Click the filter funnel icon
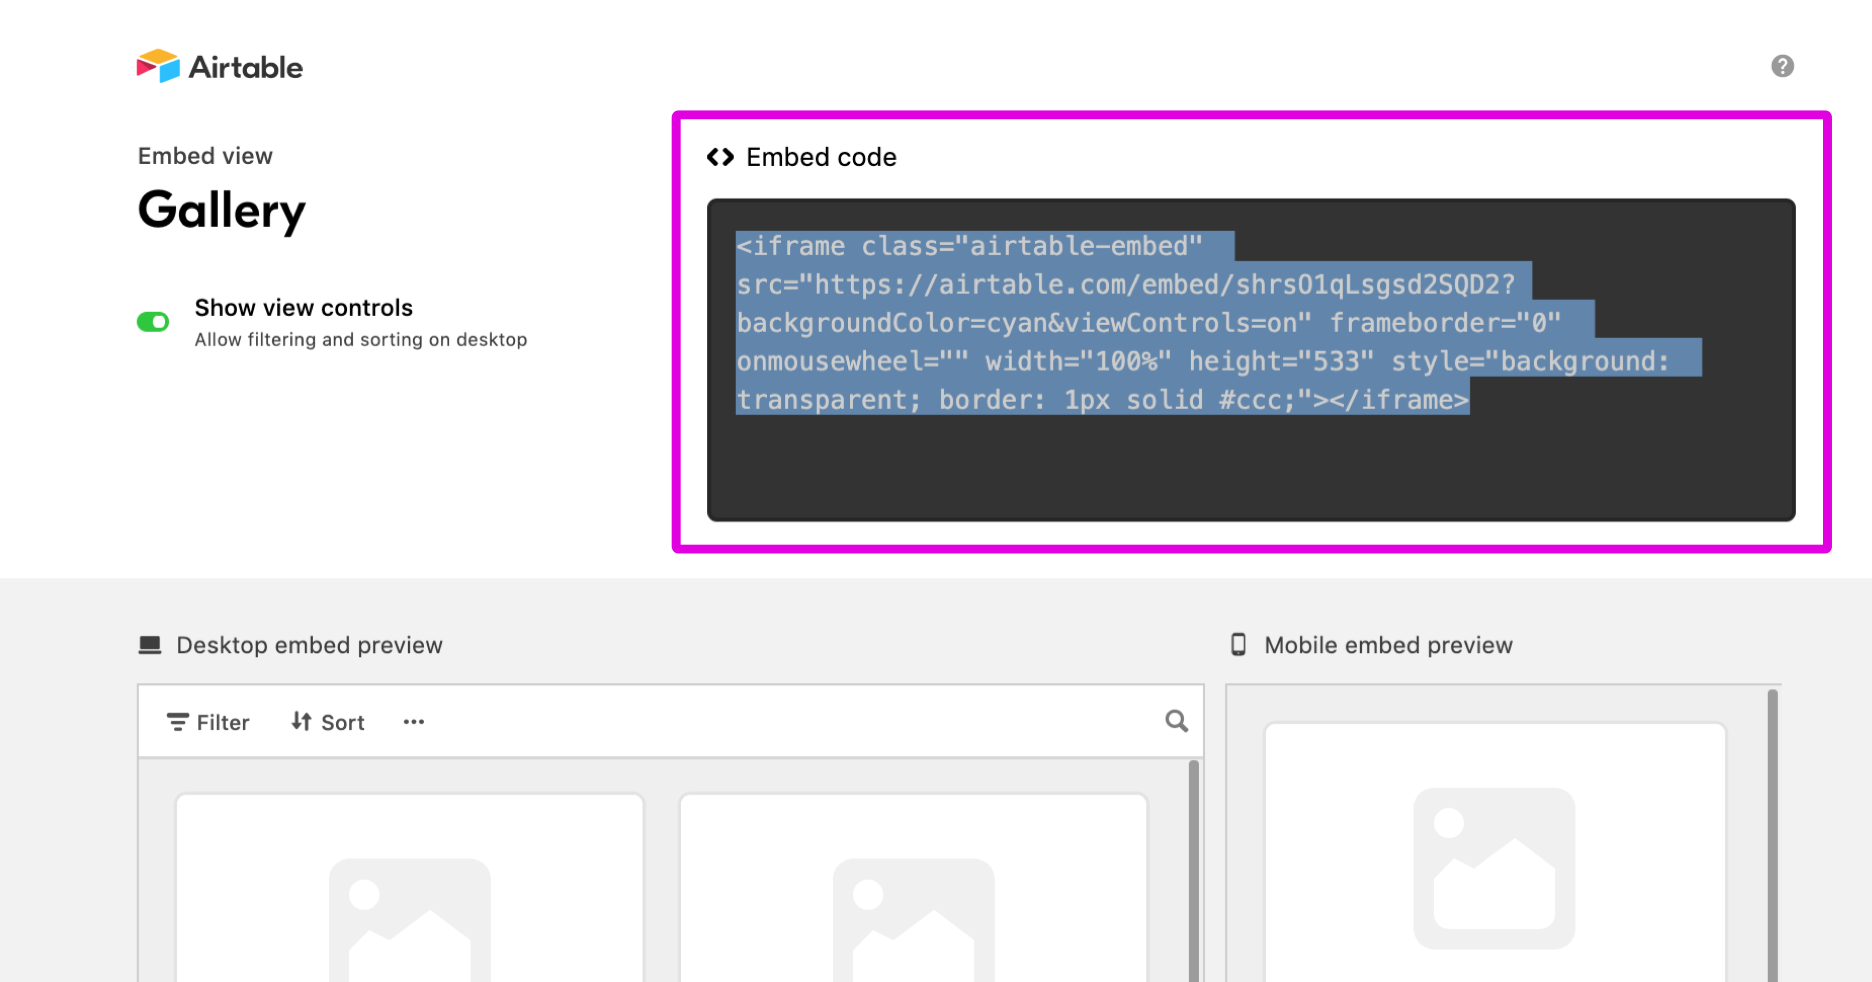This screenshot has height=982, width=1872. 177,721
